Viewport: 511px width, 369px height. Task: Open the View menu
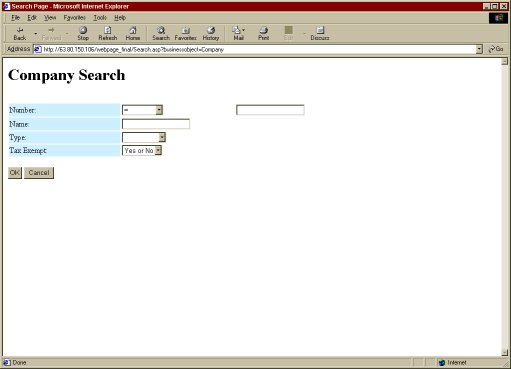[x=50, y=18]
